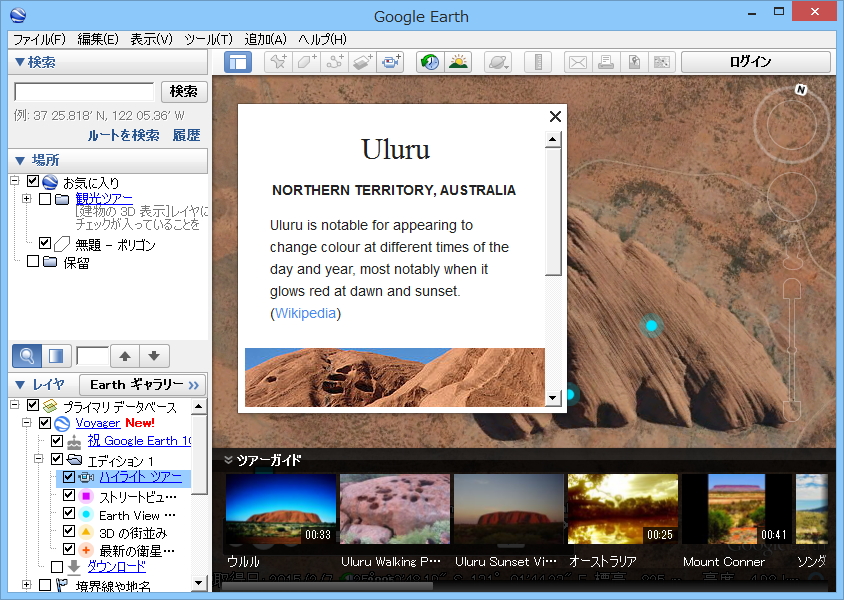The image size is (844, 600).
Task: Open the planet switcher icon
Action: click(x=498, y=62)
